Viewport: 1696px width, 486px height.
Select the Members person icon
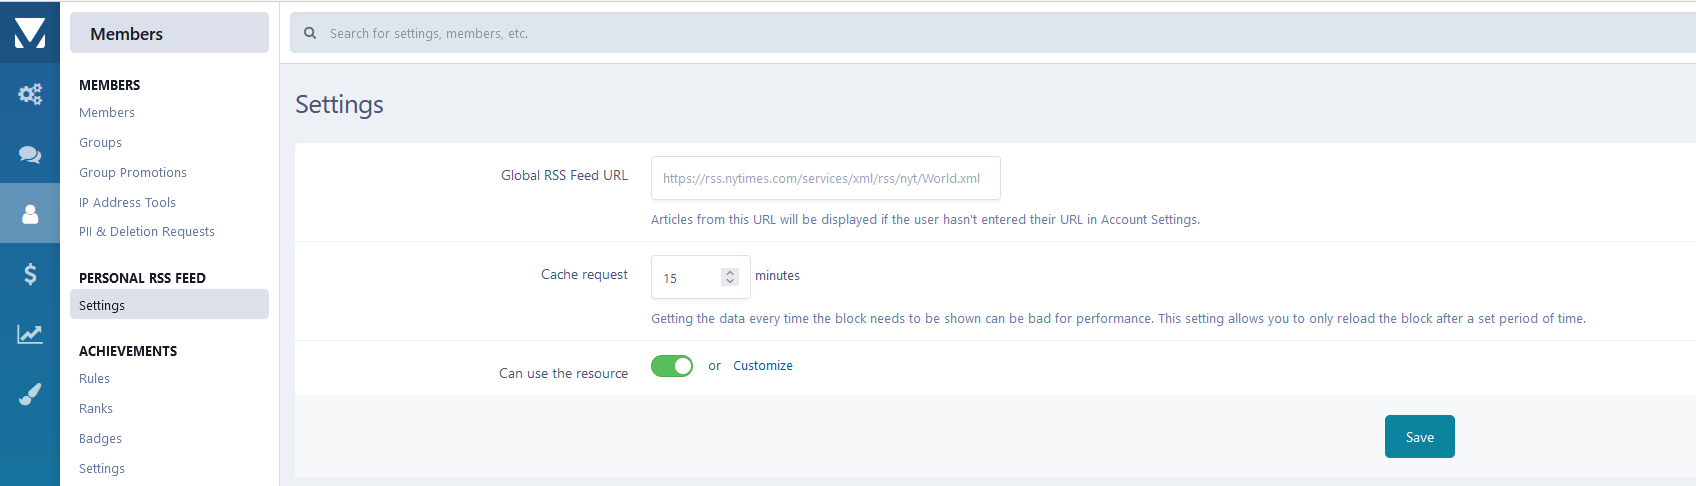30,214
